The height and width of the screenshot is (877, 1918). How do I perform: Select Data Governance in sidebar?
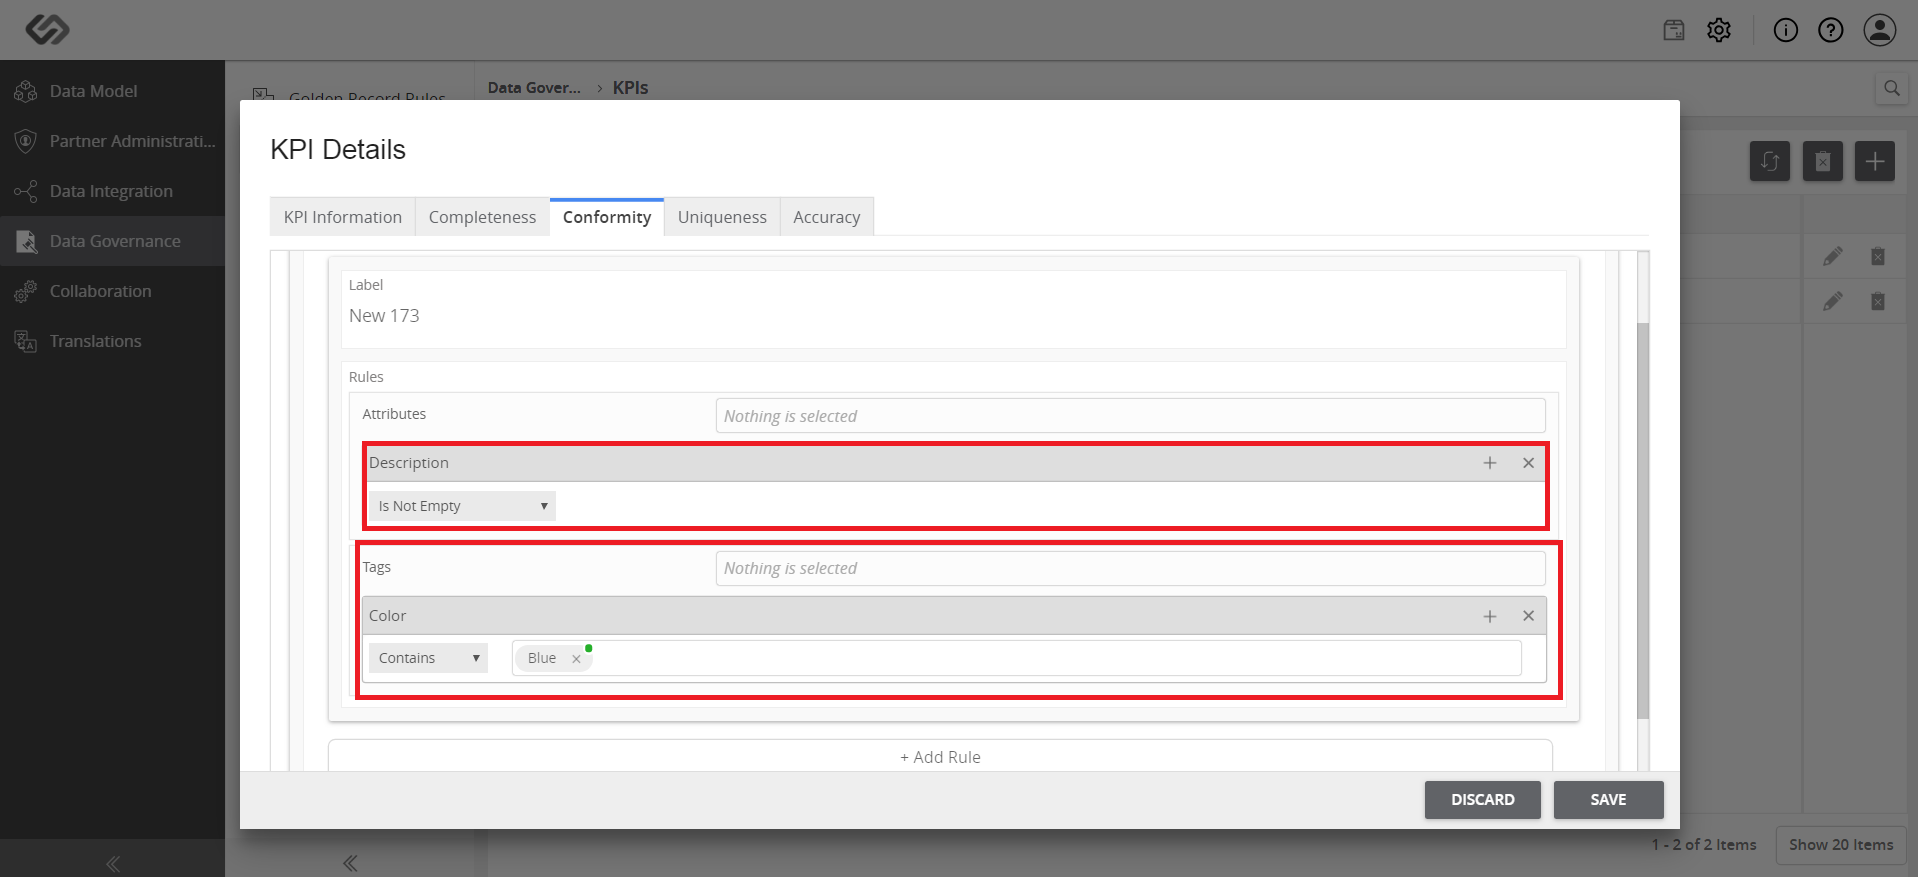click(112, 241)
